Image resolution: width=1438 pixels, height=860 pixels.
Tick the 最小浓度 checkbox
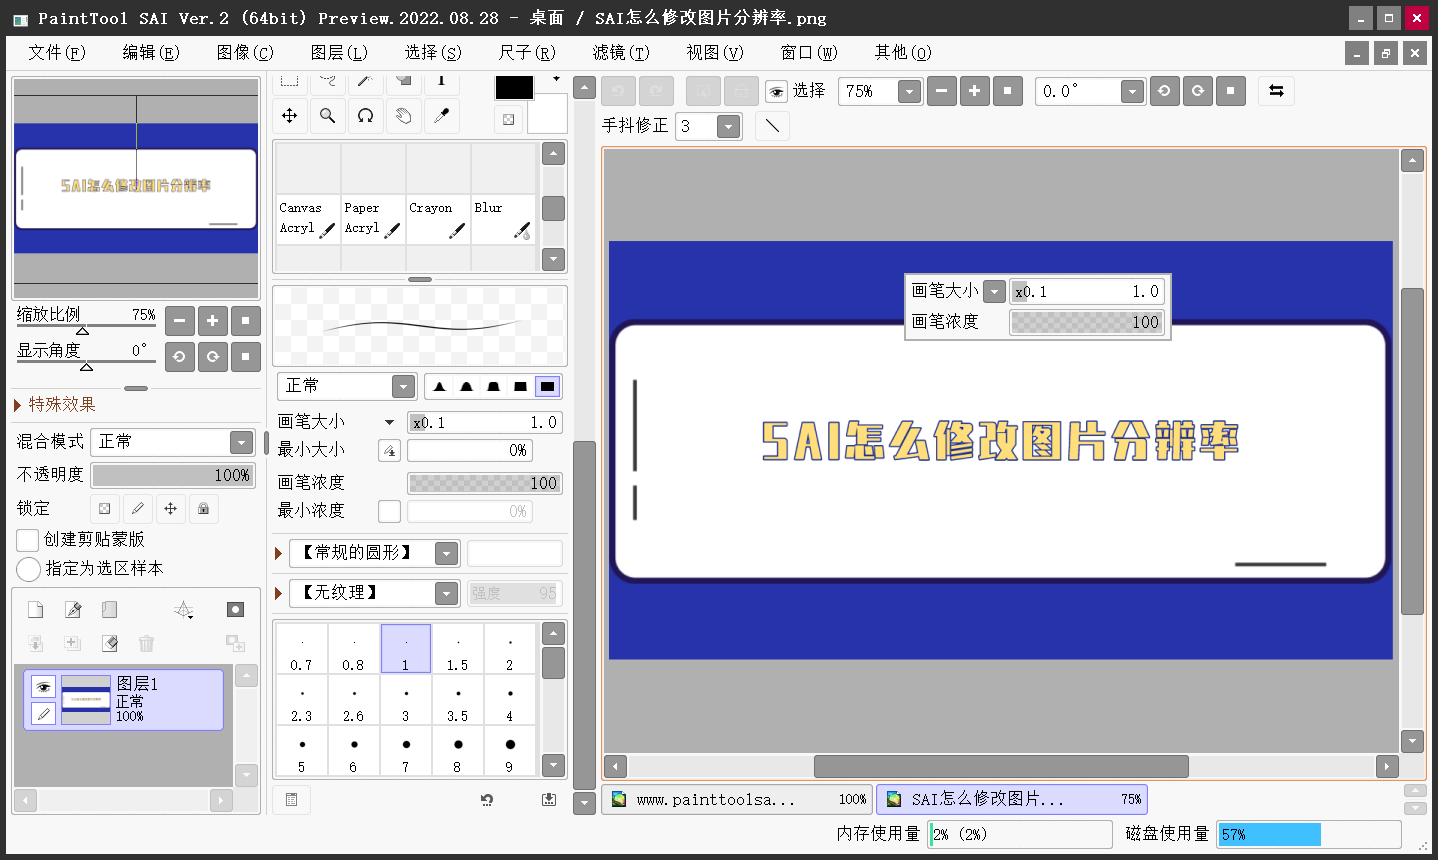389,511
